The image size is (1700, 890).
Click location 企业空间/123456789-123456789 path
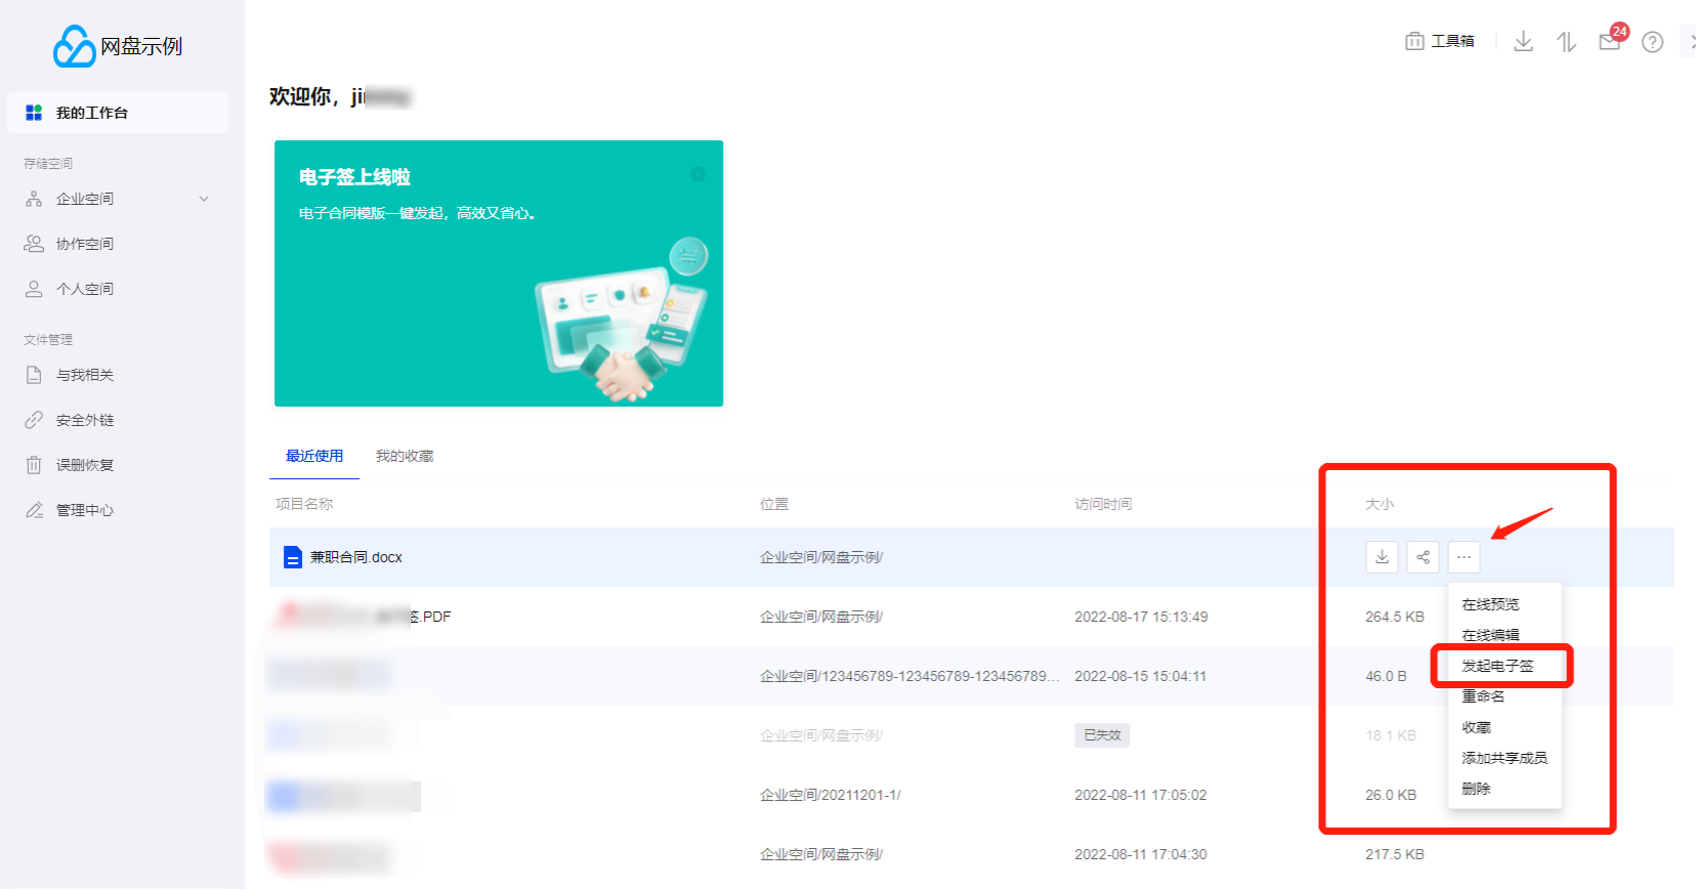pyautogui.click(x=909, y=676)
